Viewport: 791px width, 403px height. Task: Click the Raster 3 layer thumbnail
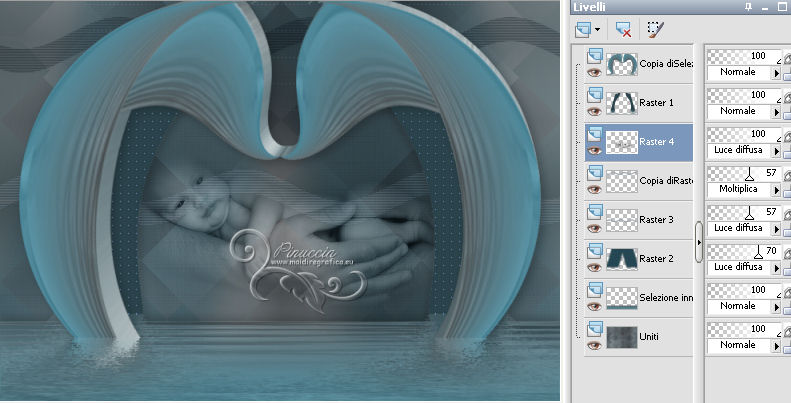622,220
